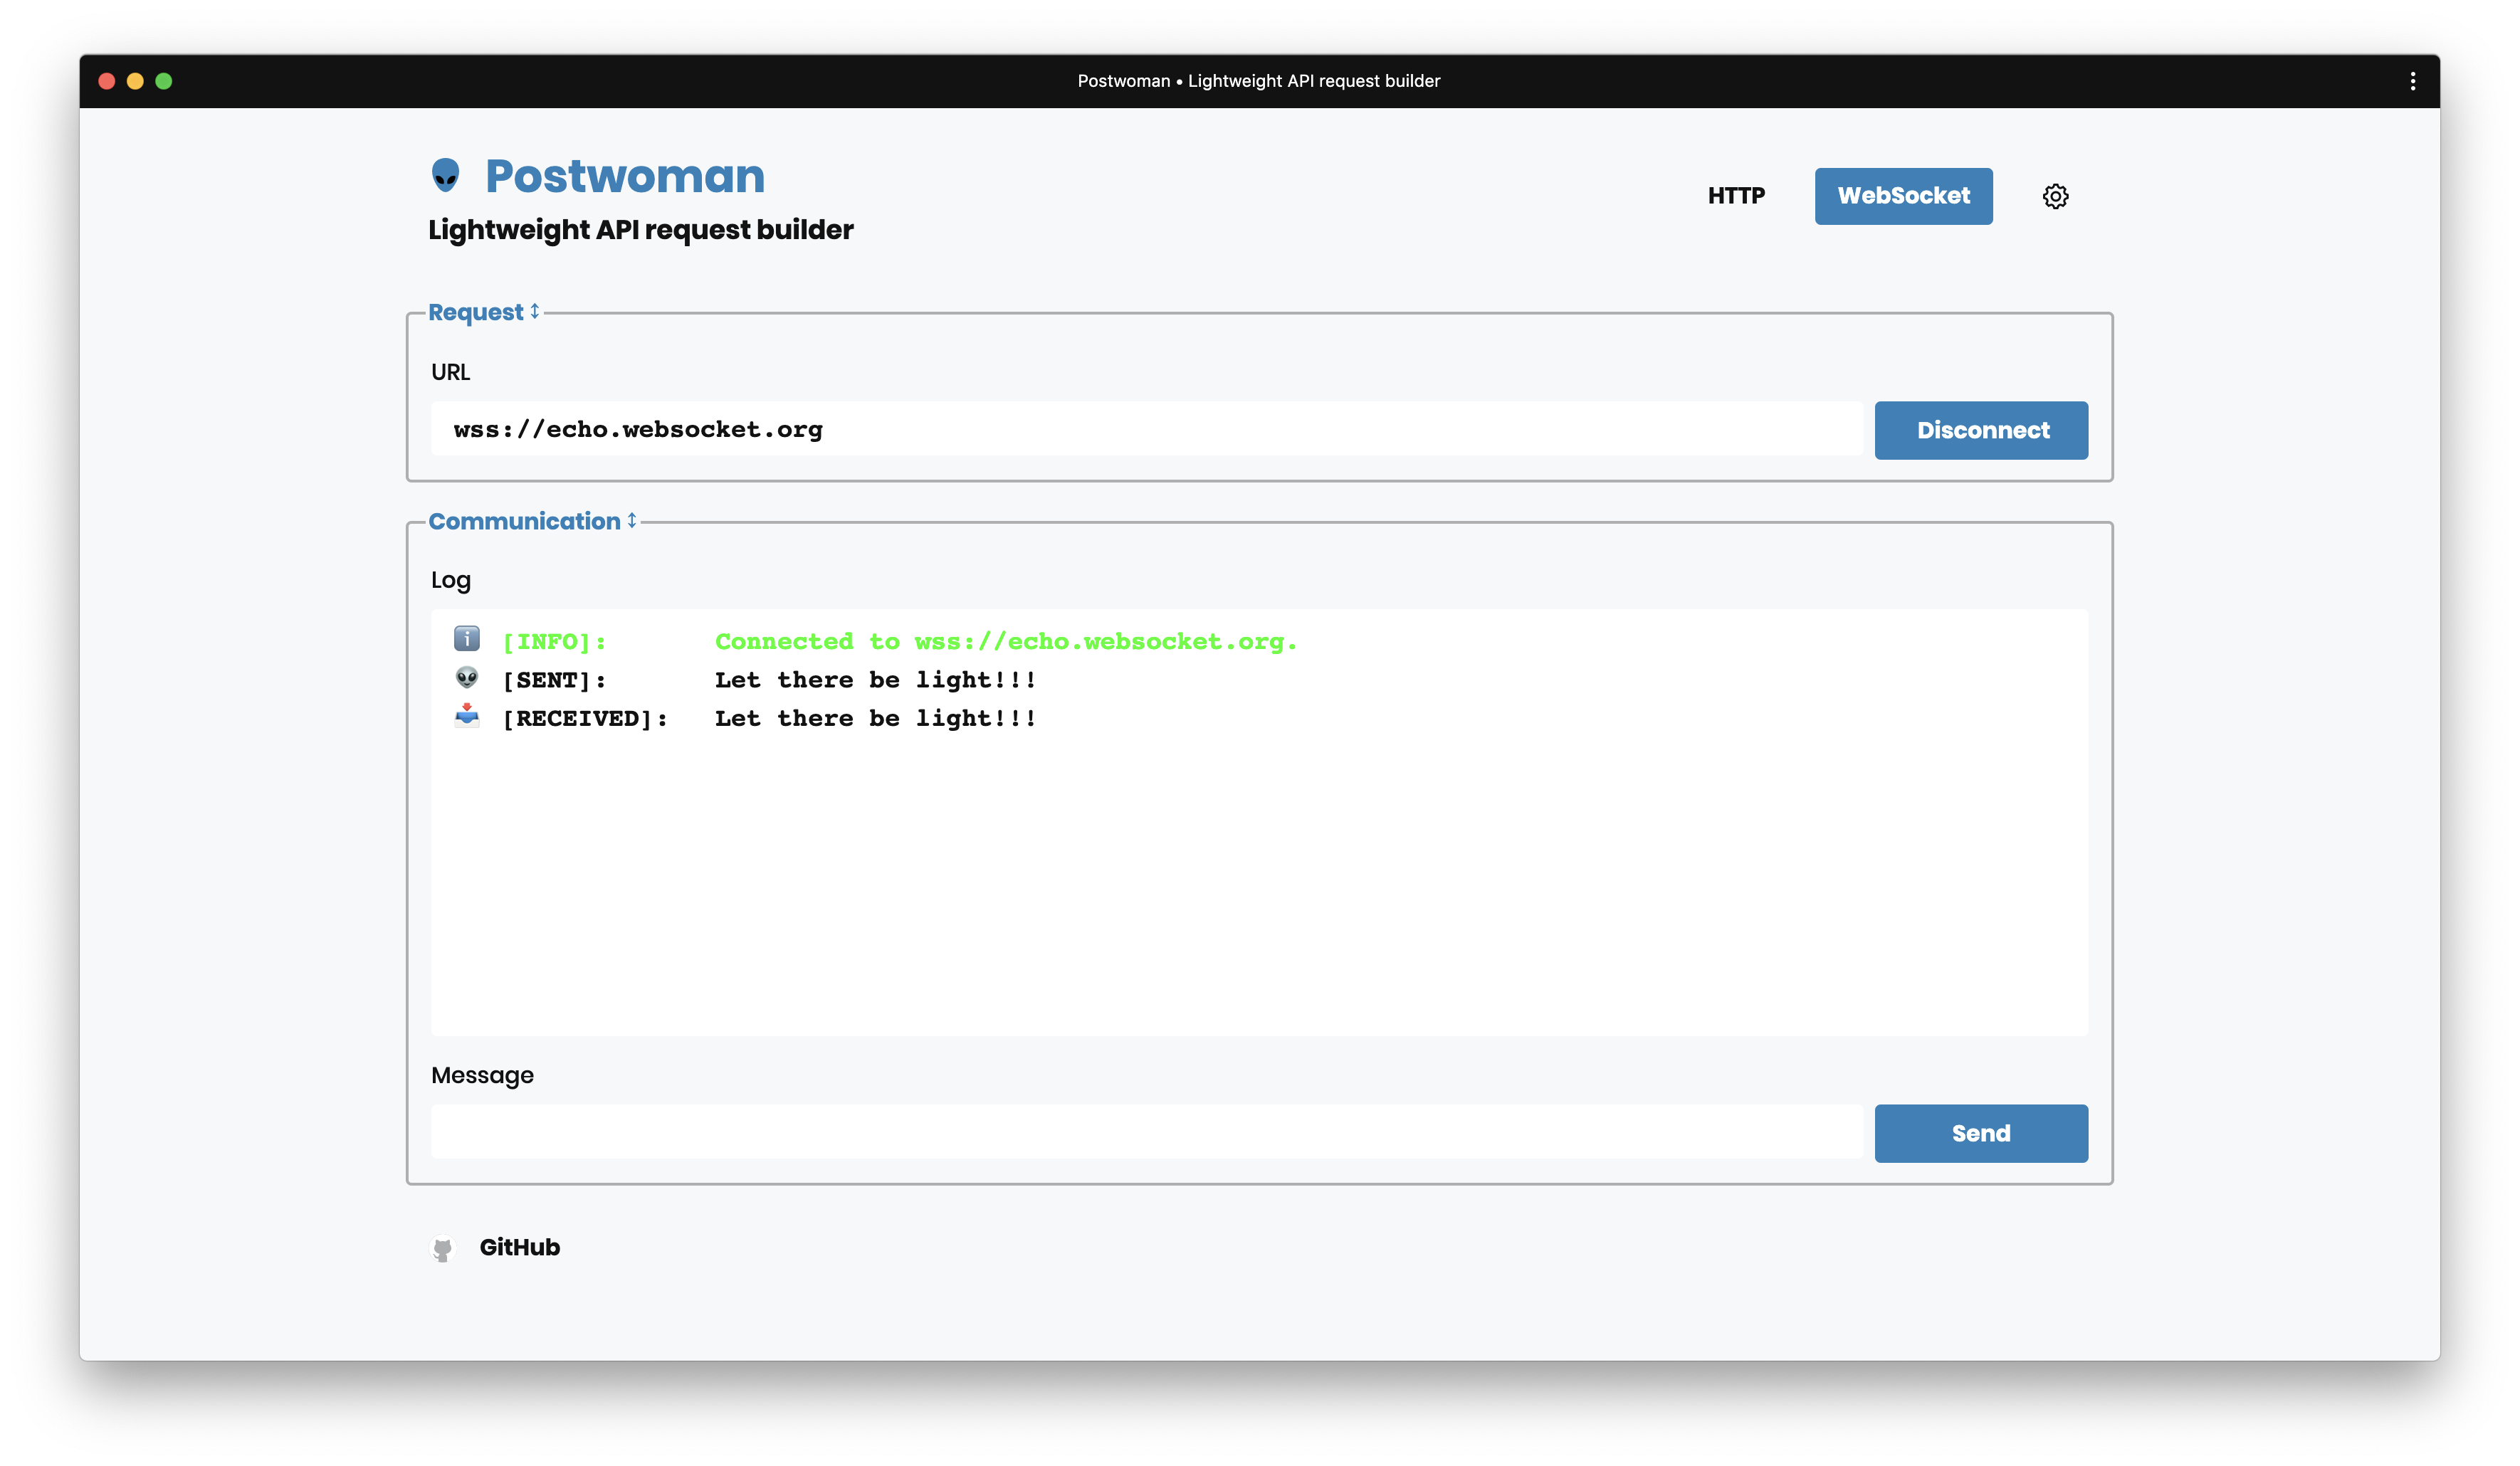The height and width of the screenshot is (1466, 2520).
Task: Click the Postwoman title heading
Action: [x=625, y=176]
